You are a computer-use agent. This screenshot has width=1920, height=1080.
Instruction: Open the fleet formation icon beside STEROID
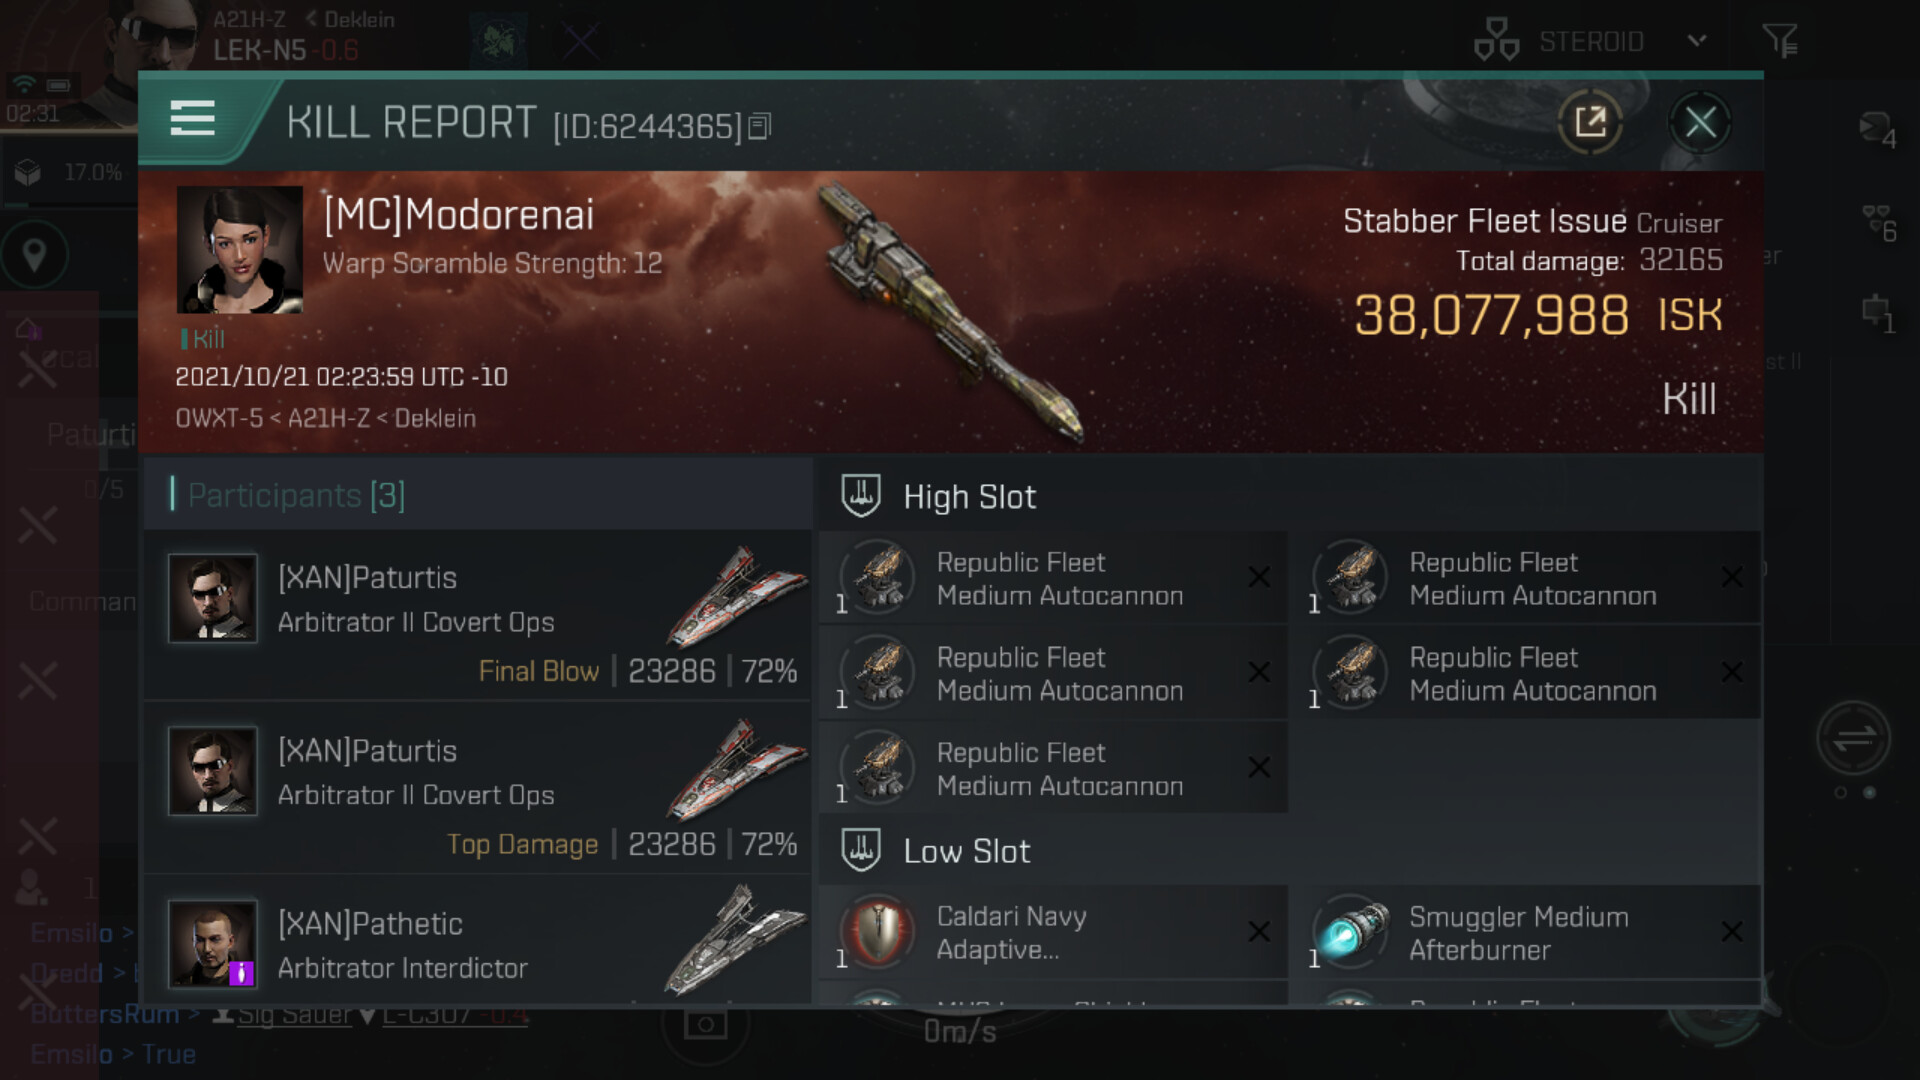tap(1496, 40)
